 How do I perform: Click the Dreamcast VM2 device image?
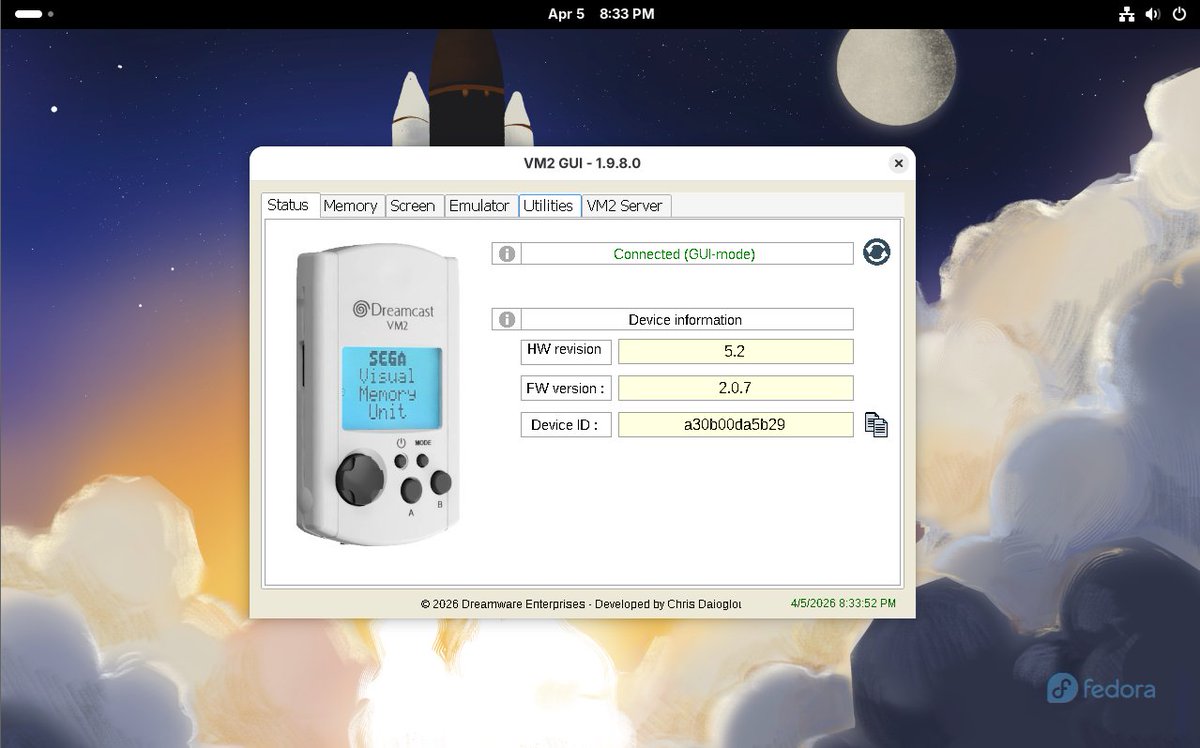coord(379,394)
